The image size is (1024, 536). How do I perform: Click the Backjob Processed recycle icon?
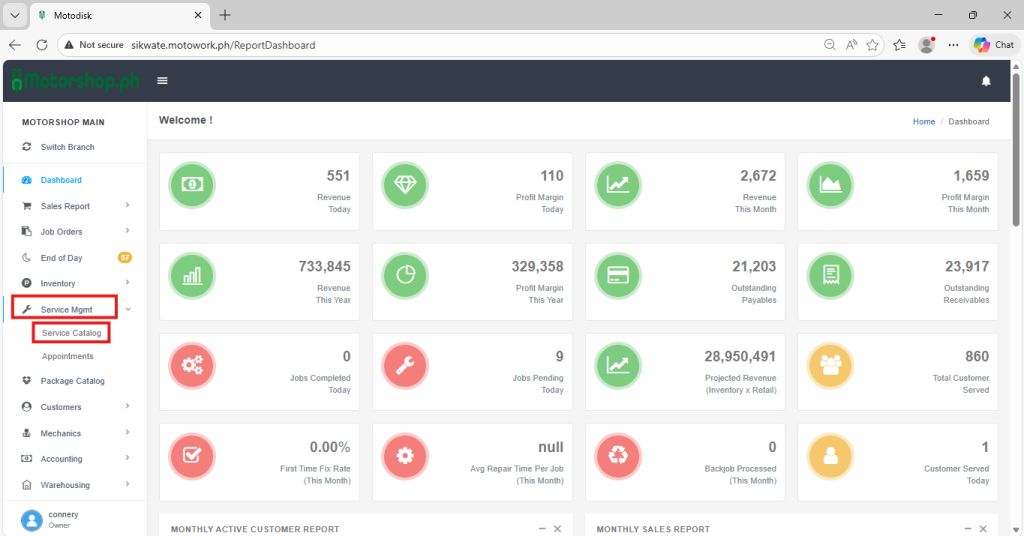[x=617, y=456]
